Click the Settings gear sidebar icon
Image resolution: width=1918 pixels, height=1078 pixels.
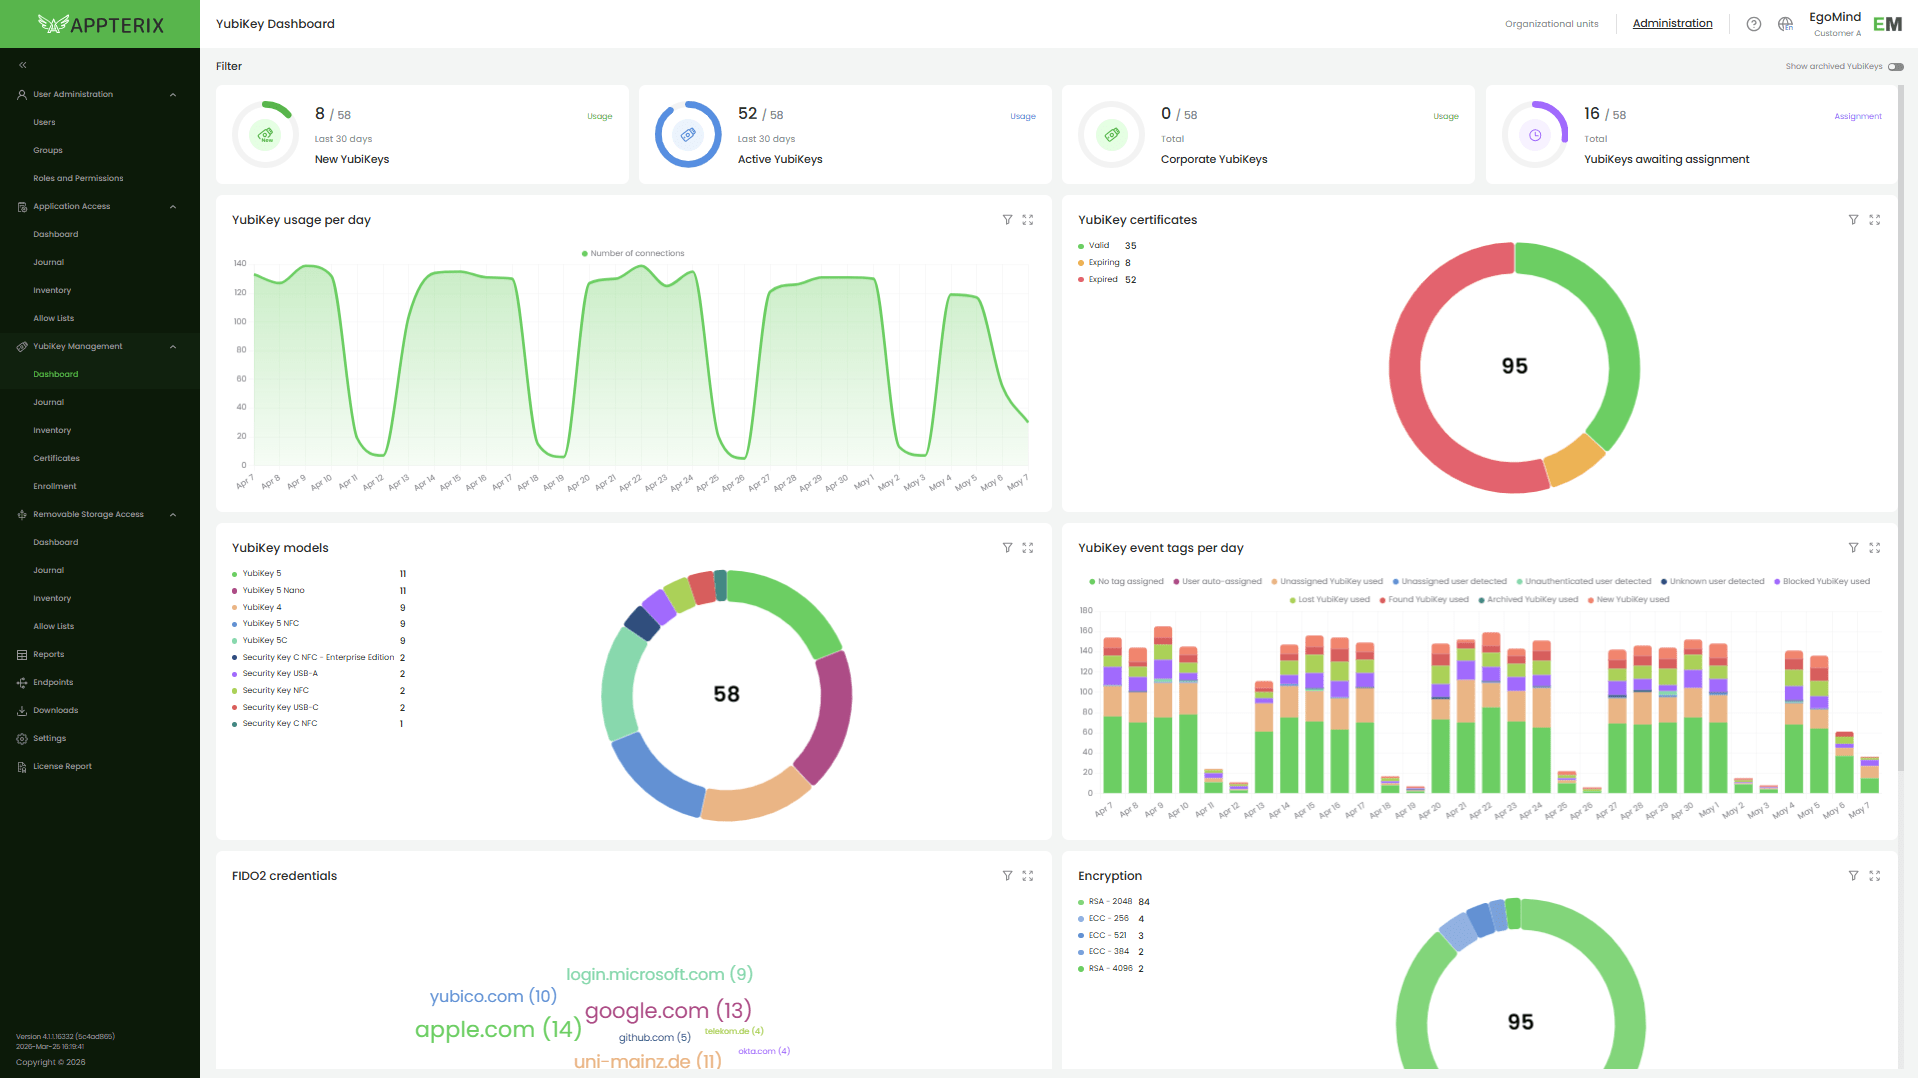[x=22, y=739]
